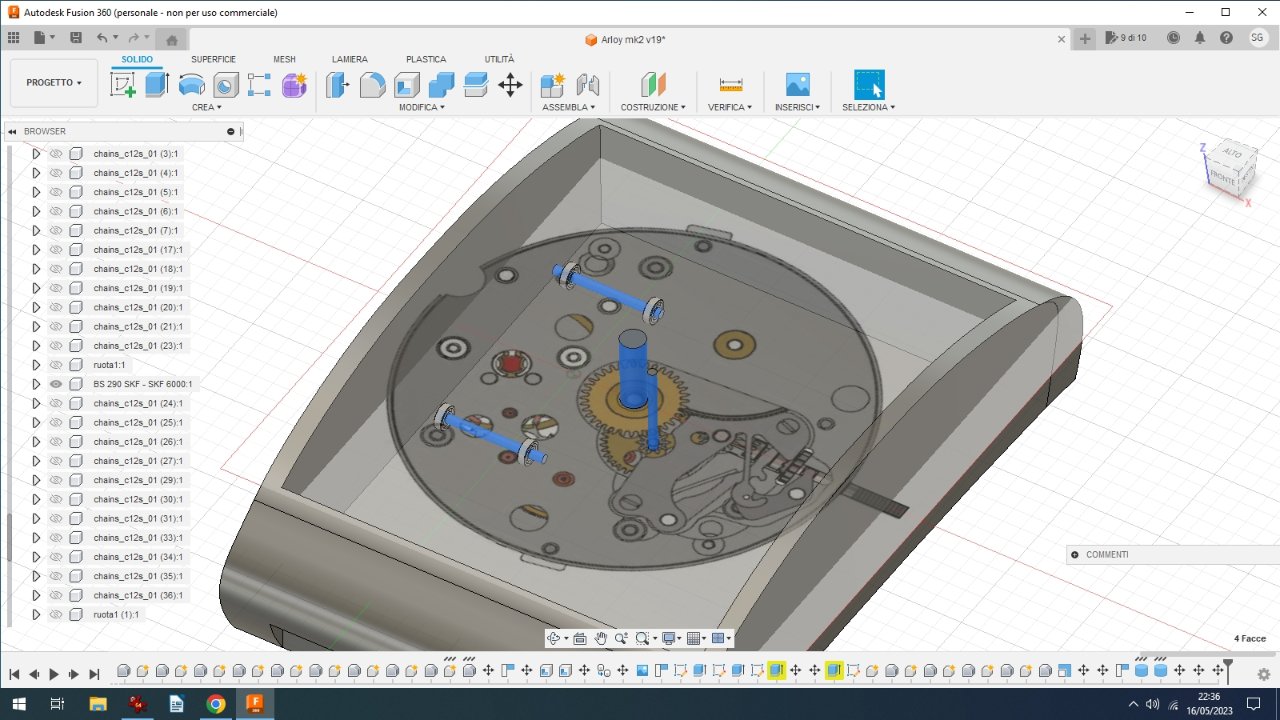The height and width of the screenshot is (720, 1280).
Task: Activate the Select tool icon
Action: [x=869, y=85]
